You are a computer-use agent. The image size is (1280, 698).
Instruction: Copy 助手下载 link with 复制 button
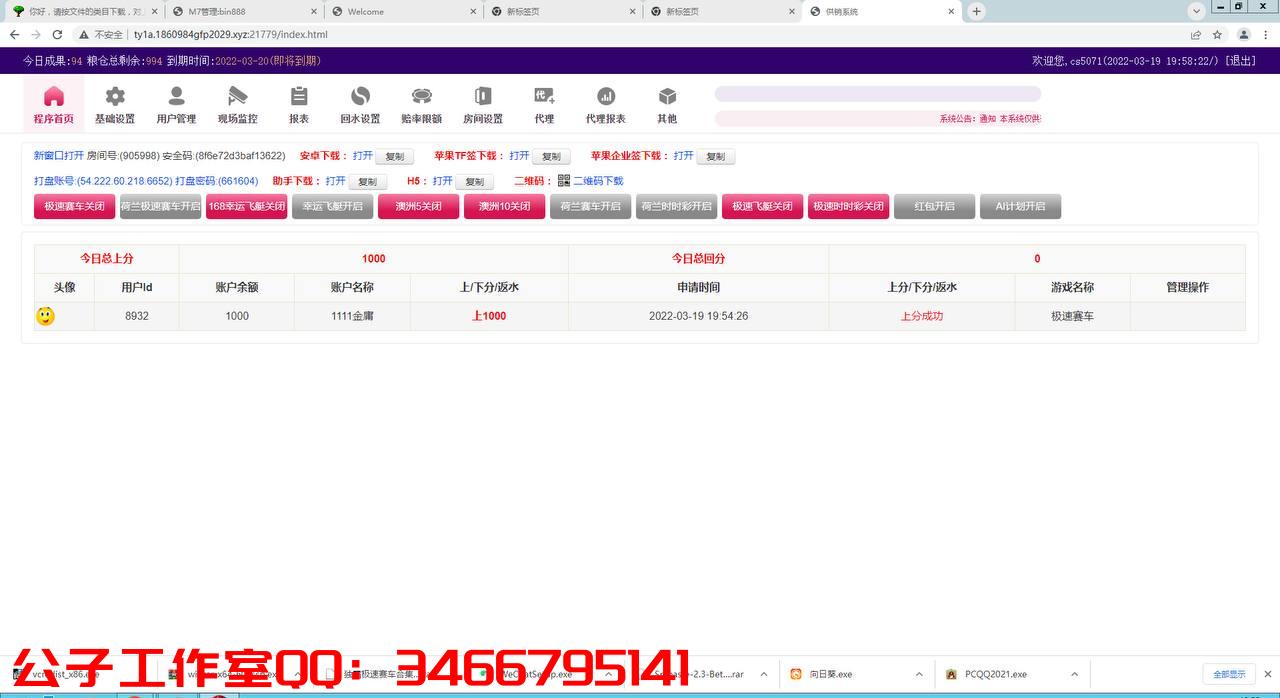[367, 182]
